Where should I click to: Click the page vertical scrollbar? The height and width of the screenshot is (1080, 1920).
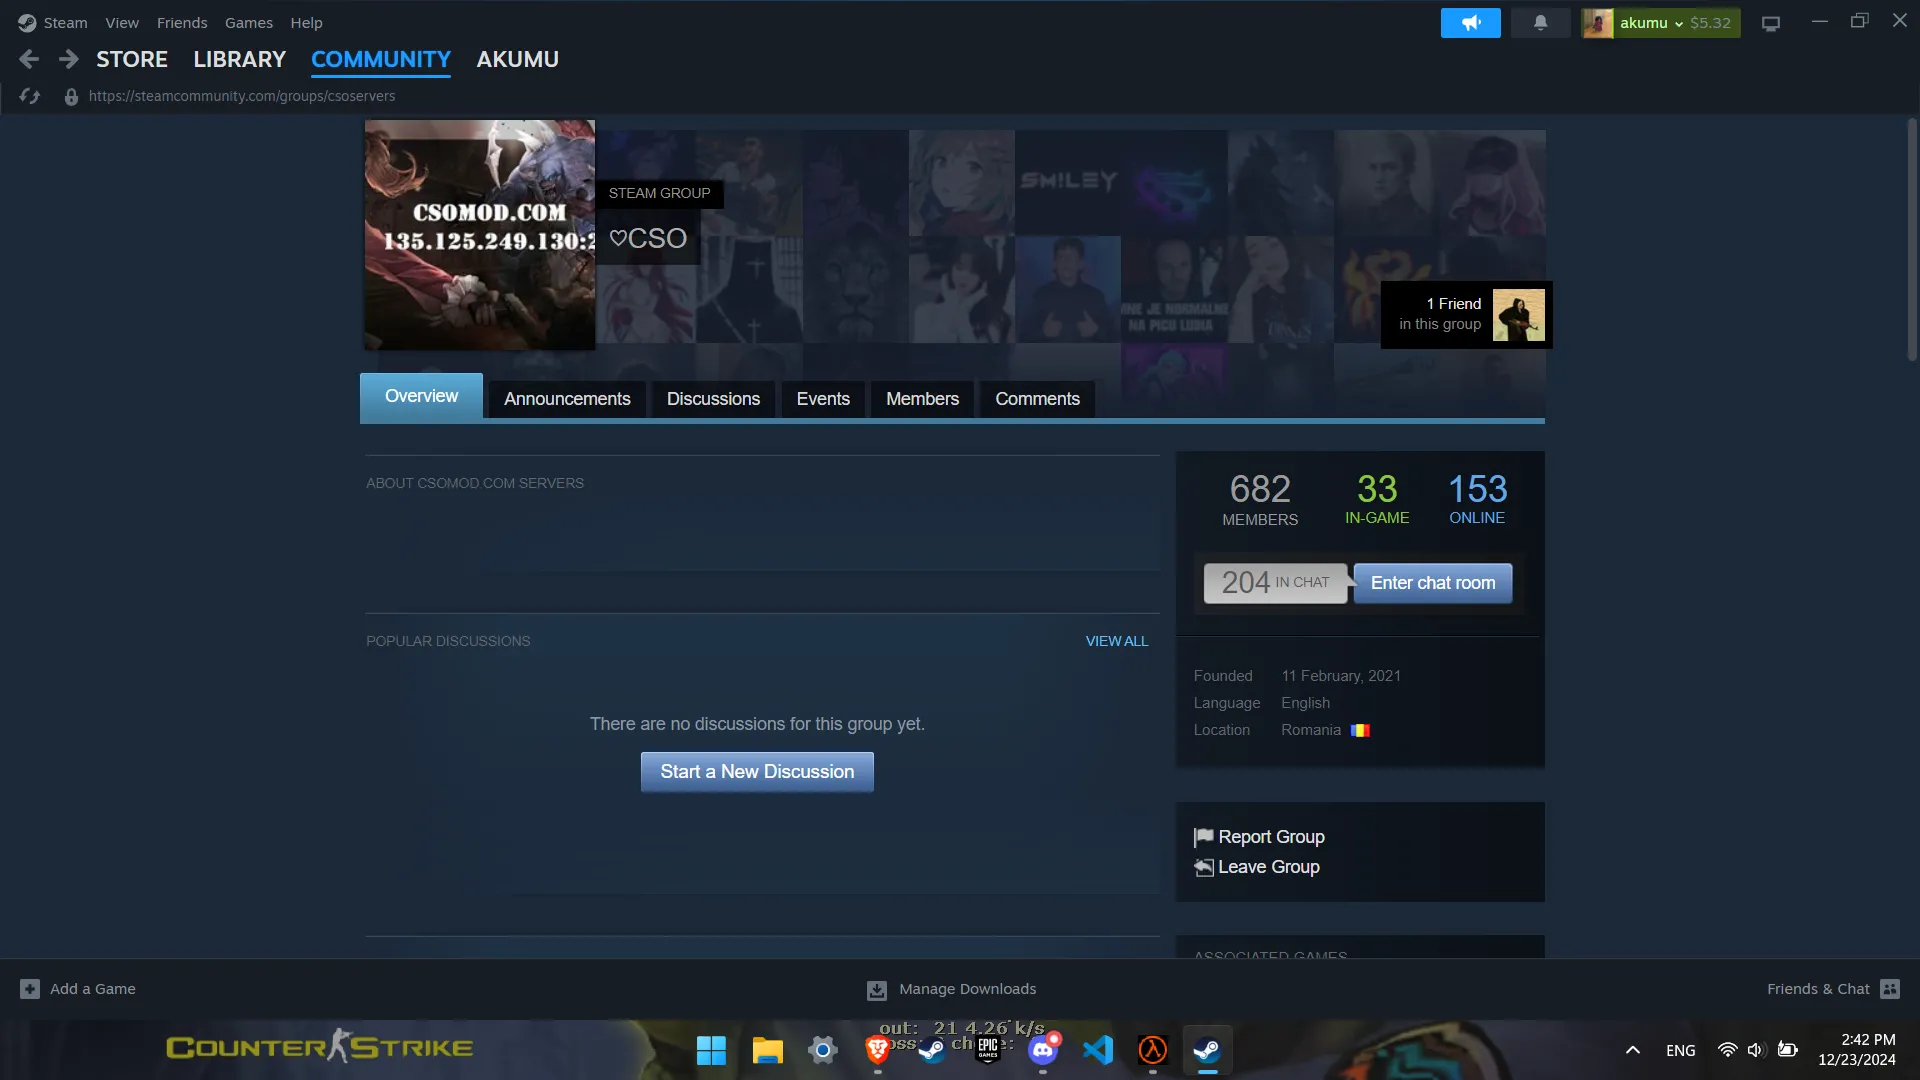pos(1912,240)
